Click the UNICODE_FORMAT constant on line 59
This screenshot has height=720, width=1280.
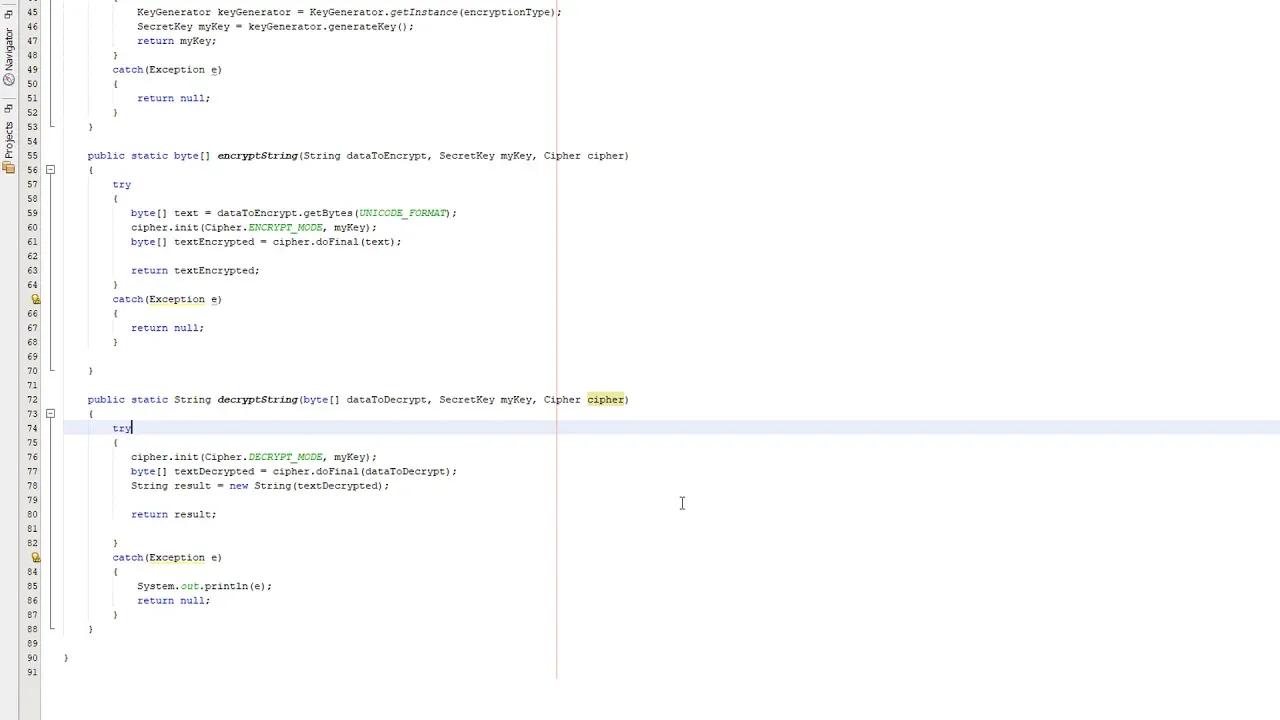coord(402,212)
